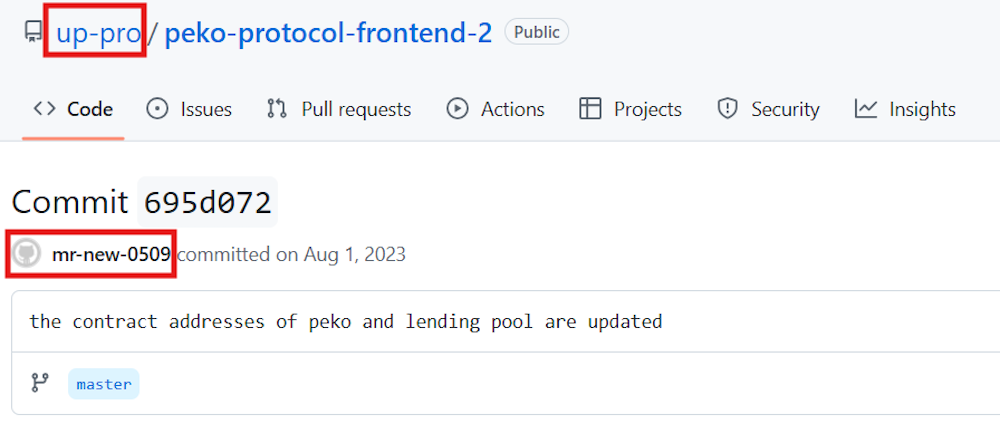Click the Projects table icon
The width and height of the screenshot is (1000, 424).
tap(590, 109)
